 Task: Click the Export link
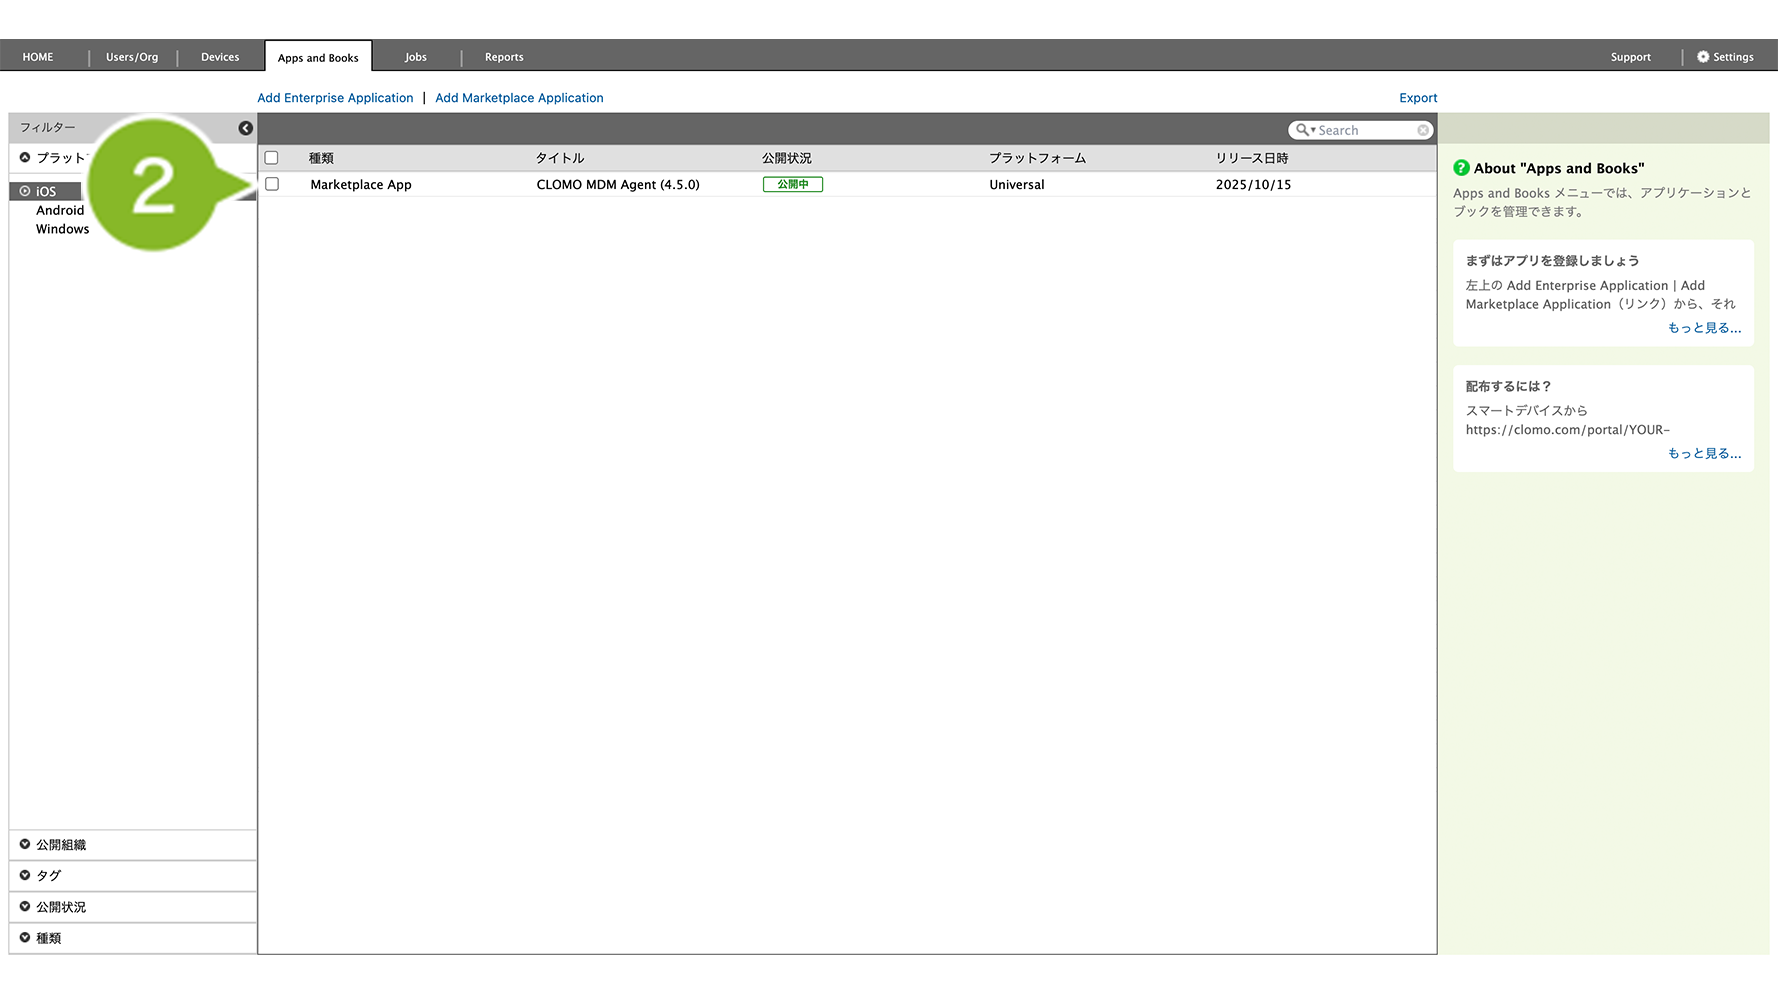point(1417,98)
